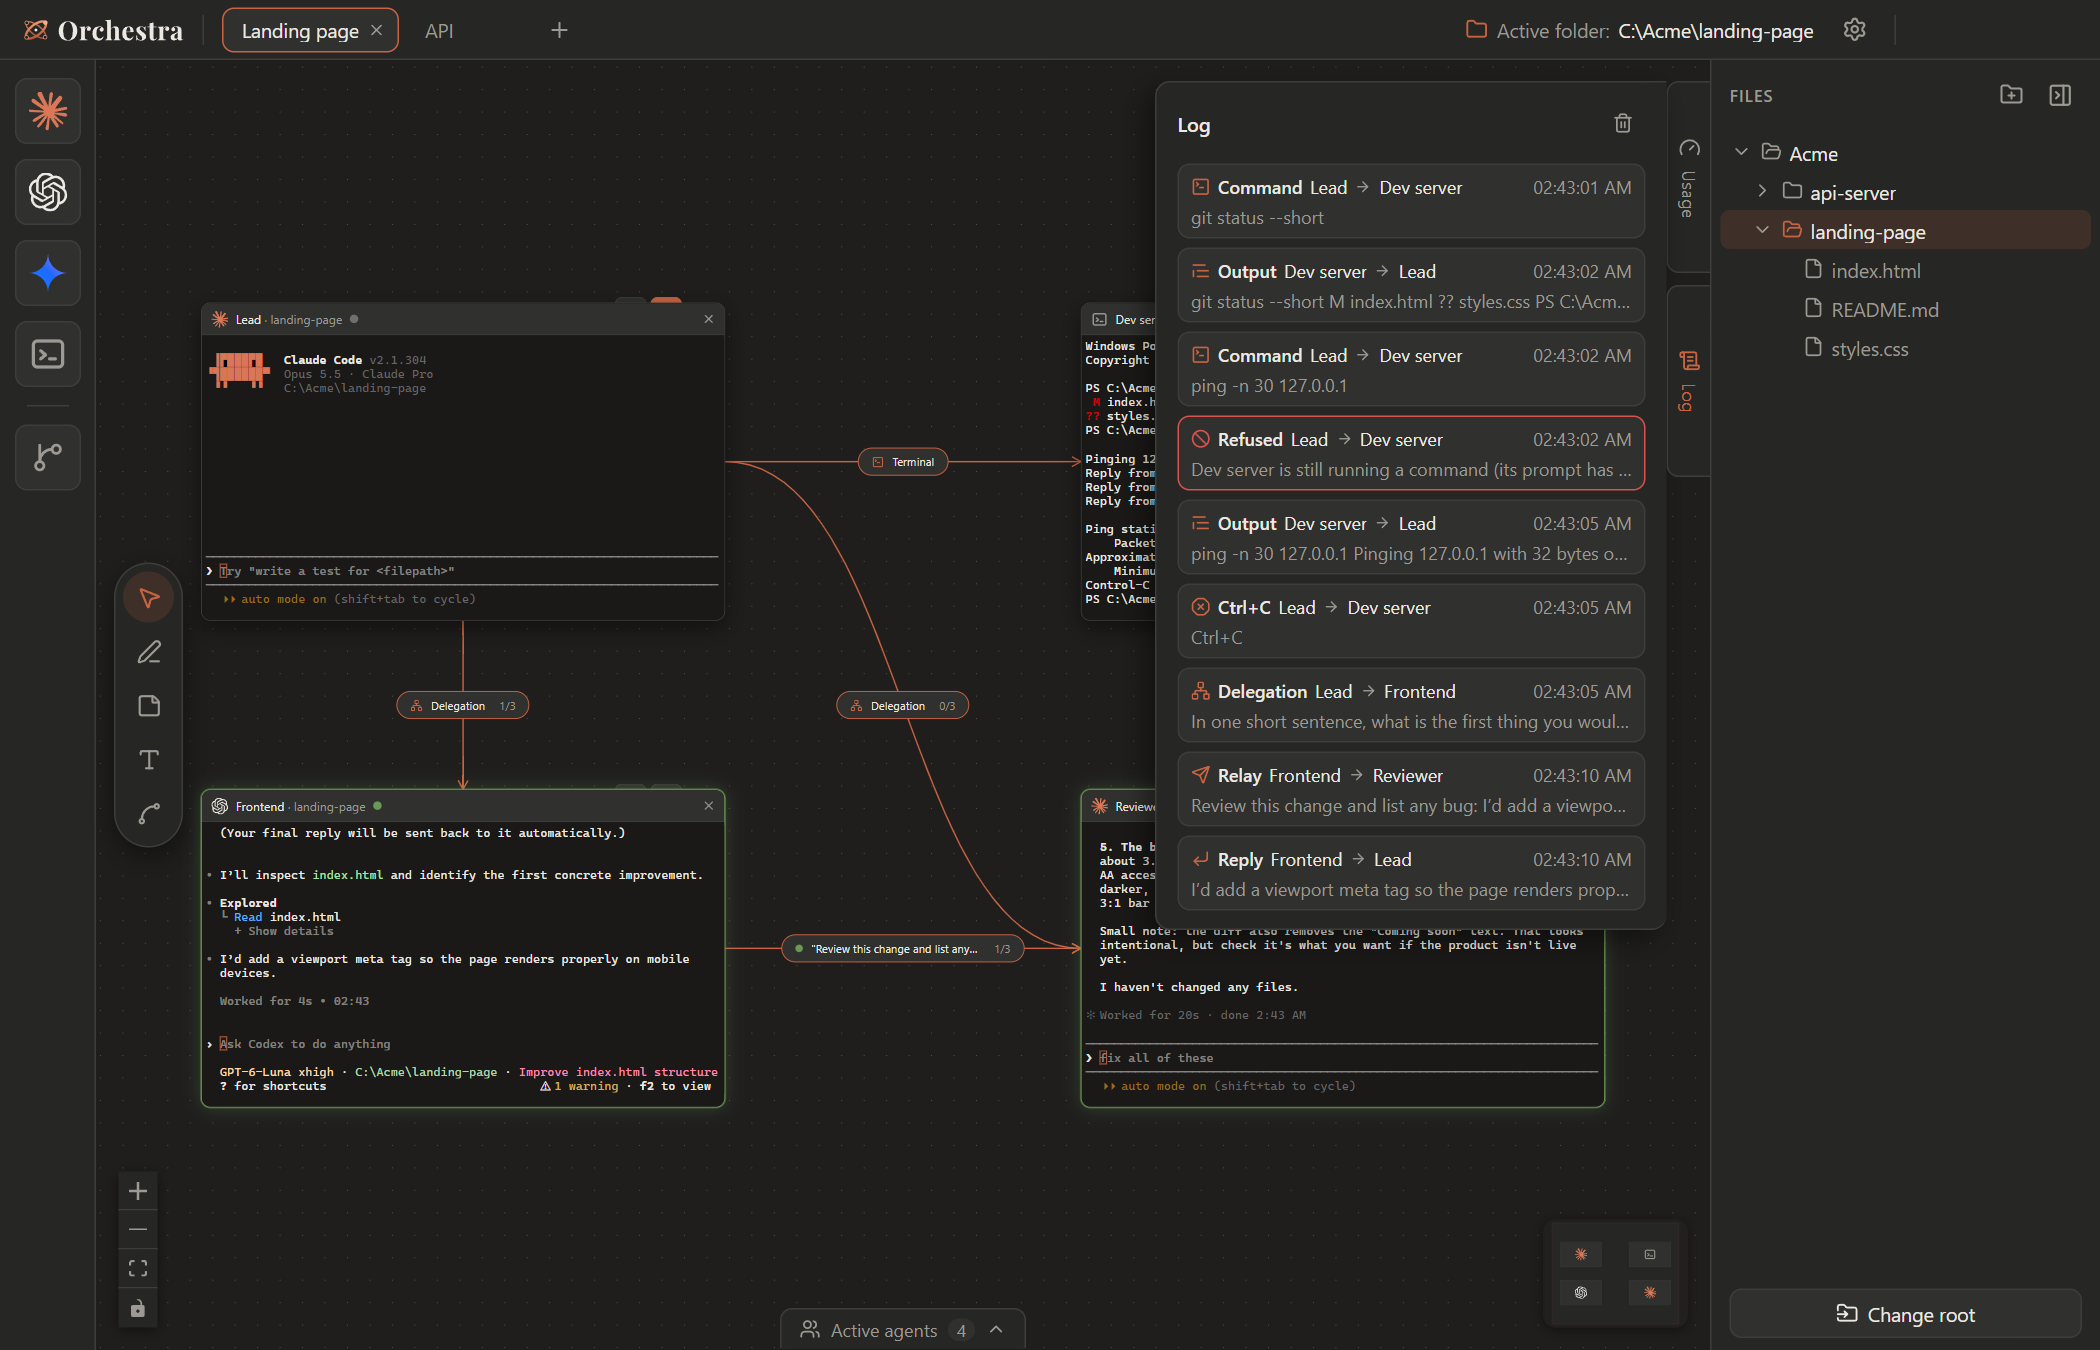Open the Refused Lead log entry
The image size is (2100, 1350).
pyautogui.click(x=1411, y=454)
